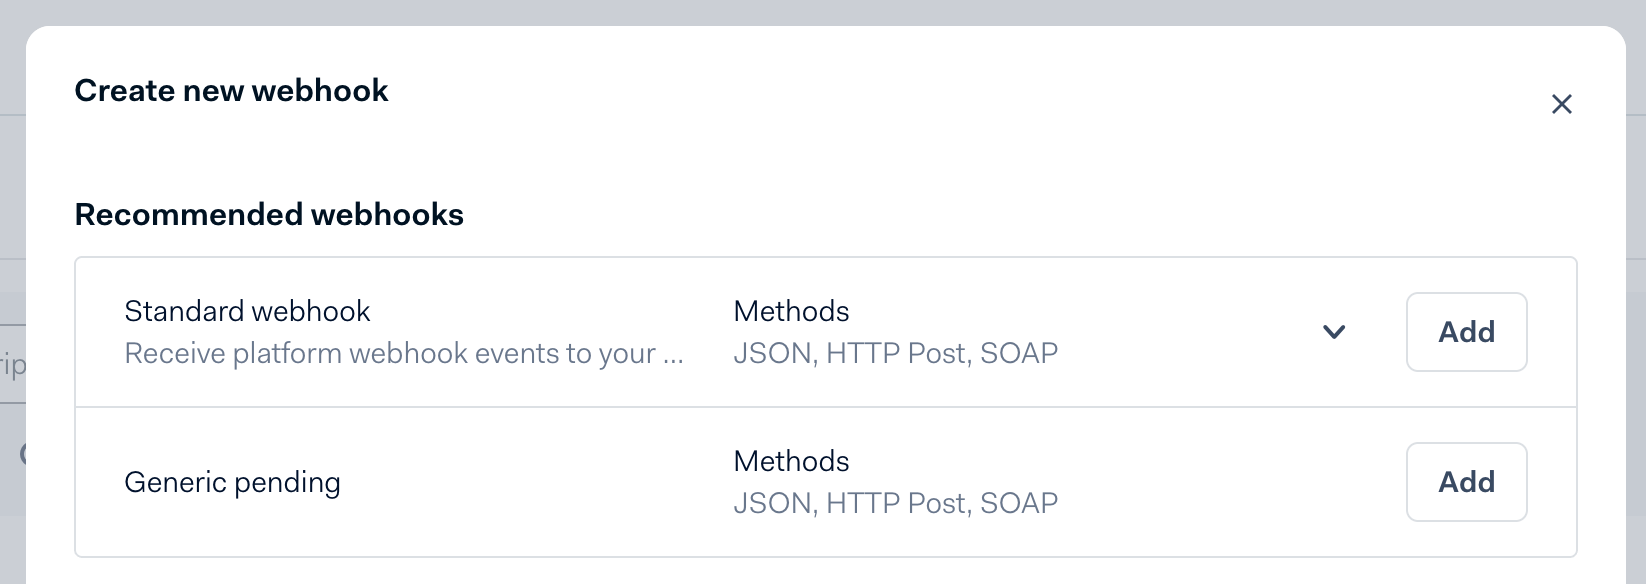Screen dimensions: 1646x584
Task: Click the partially hidden field left of dialog
Action: pos(12,364)
